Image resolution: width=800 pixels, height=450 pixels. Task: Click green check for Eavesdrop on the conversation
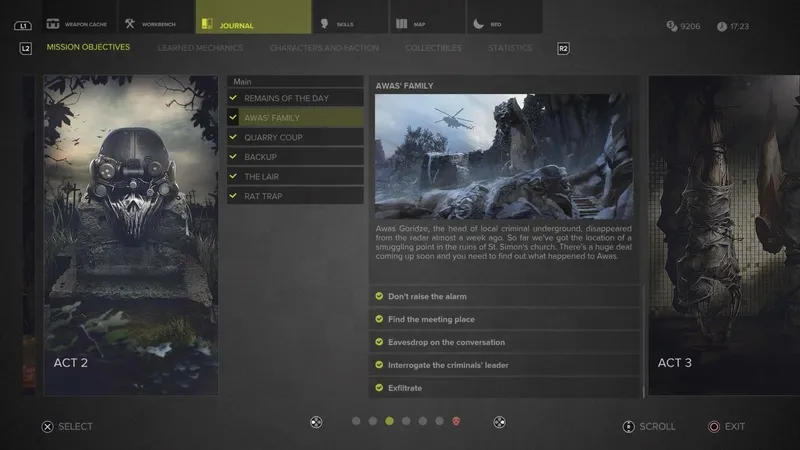[379, 342]
